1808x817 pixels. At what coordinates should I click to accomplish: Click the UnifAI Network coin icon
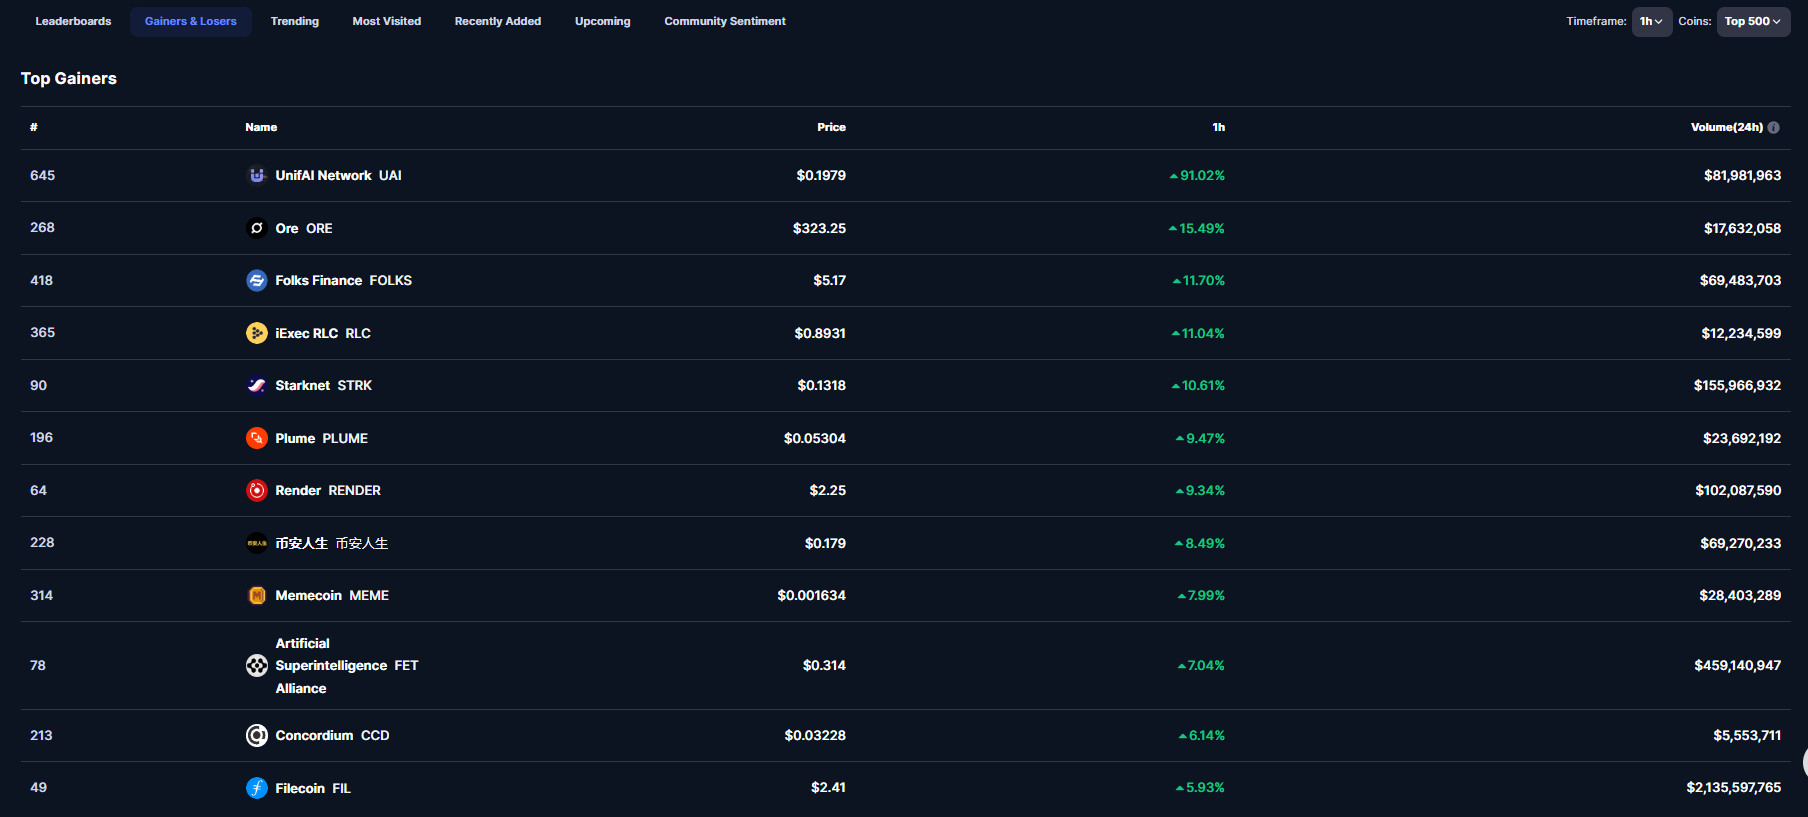pos(257,175)
